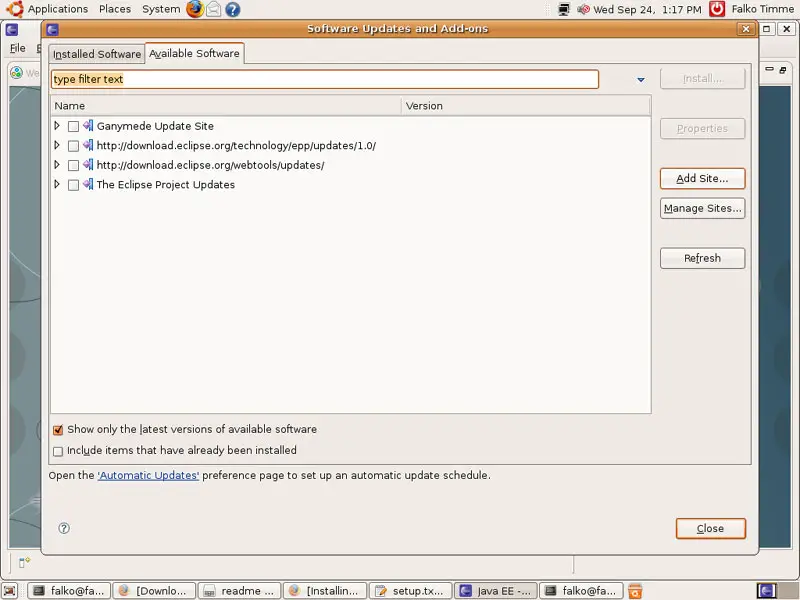
Task: Click the minimize view icon in Eclipse window
Action: (769, 69)
